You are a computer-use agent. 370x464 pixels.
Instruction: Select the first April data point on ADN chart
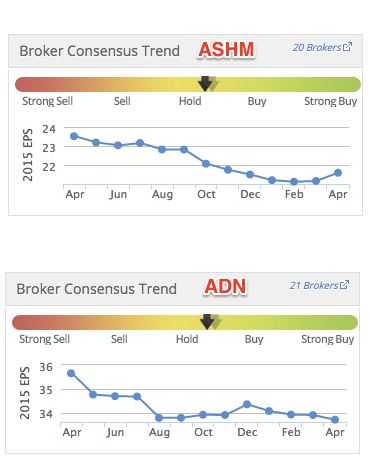coord(71,373)
